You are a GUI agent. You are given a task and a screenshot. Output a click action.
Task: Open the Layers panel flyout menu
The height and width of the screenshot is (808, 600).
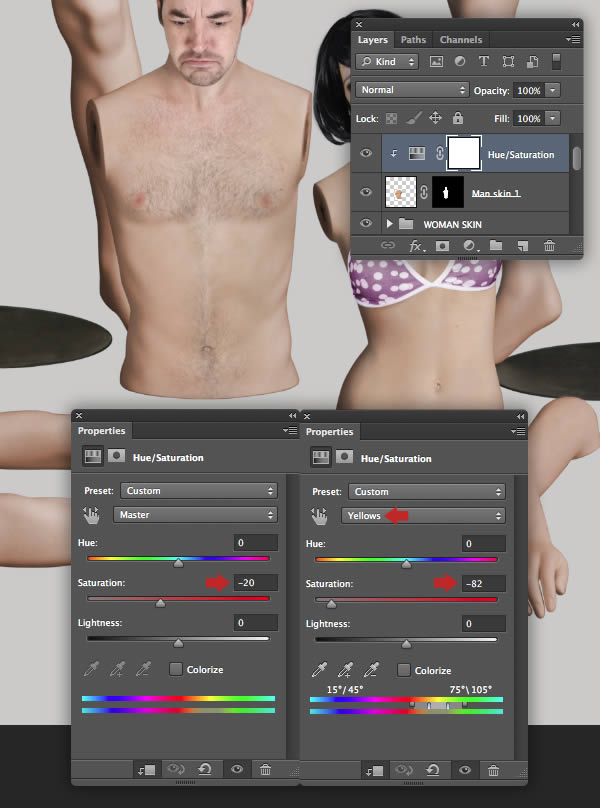[573, 39]
